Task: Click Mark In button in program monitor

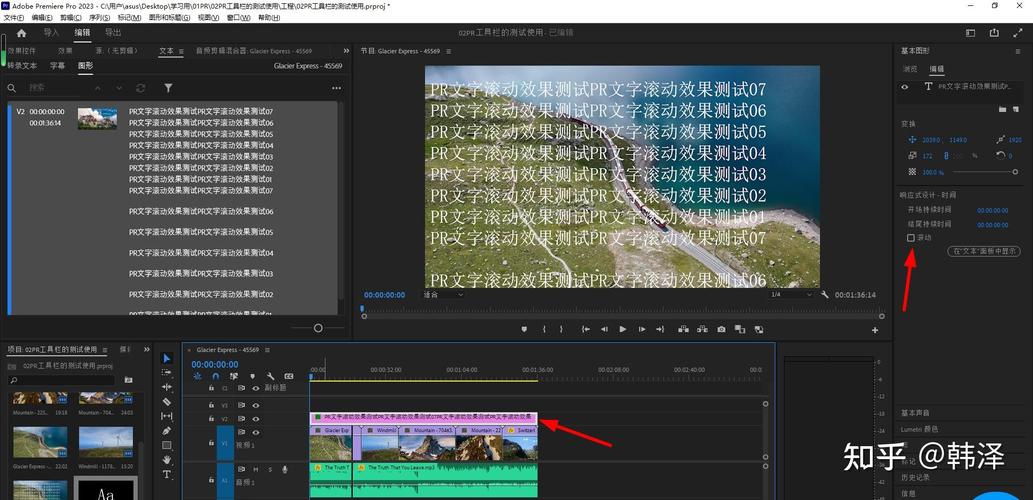Action: pyautogui.click(x=544, y=329)
